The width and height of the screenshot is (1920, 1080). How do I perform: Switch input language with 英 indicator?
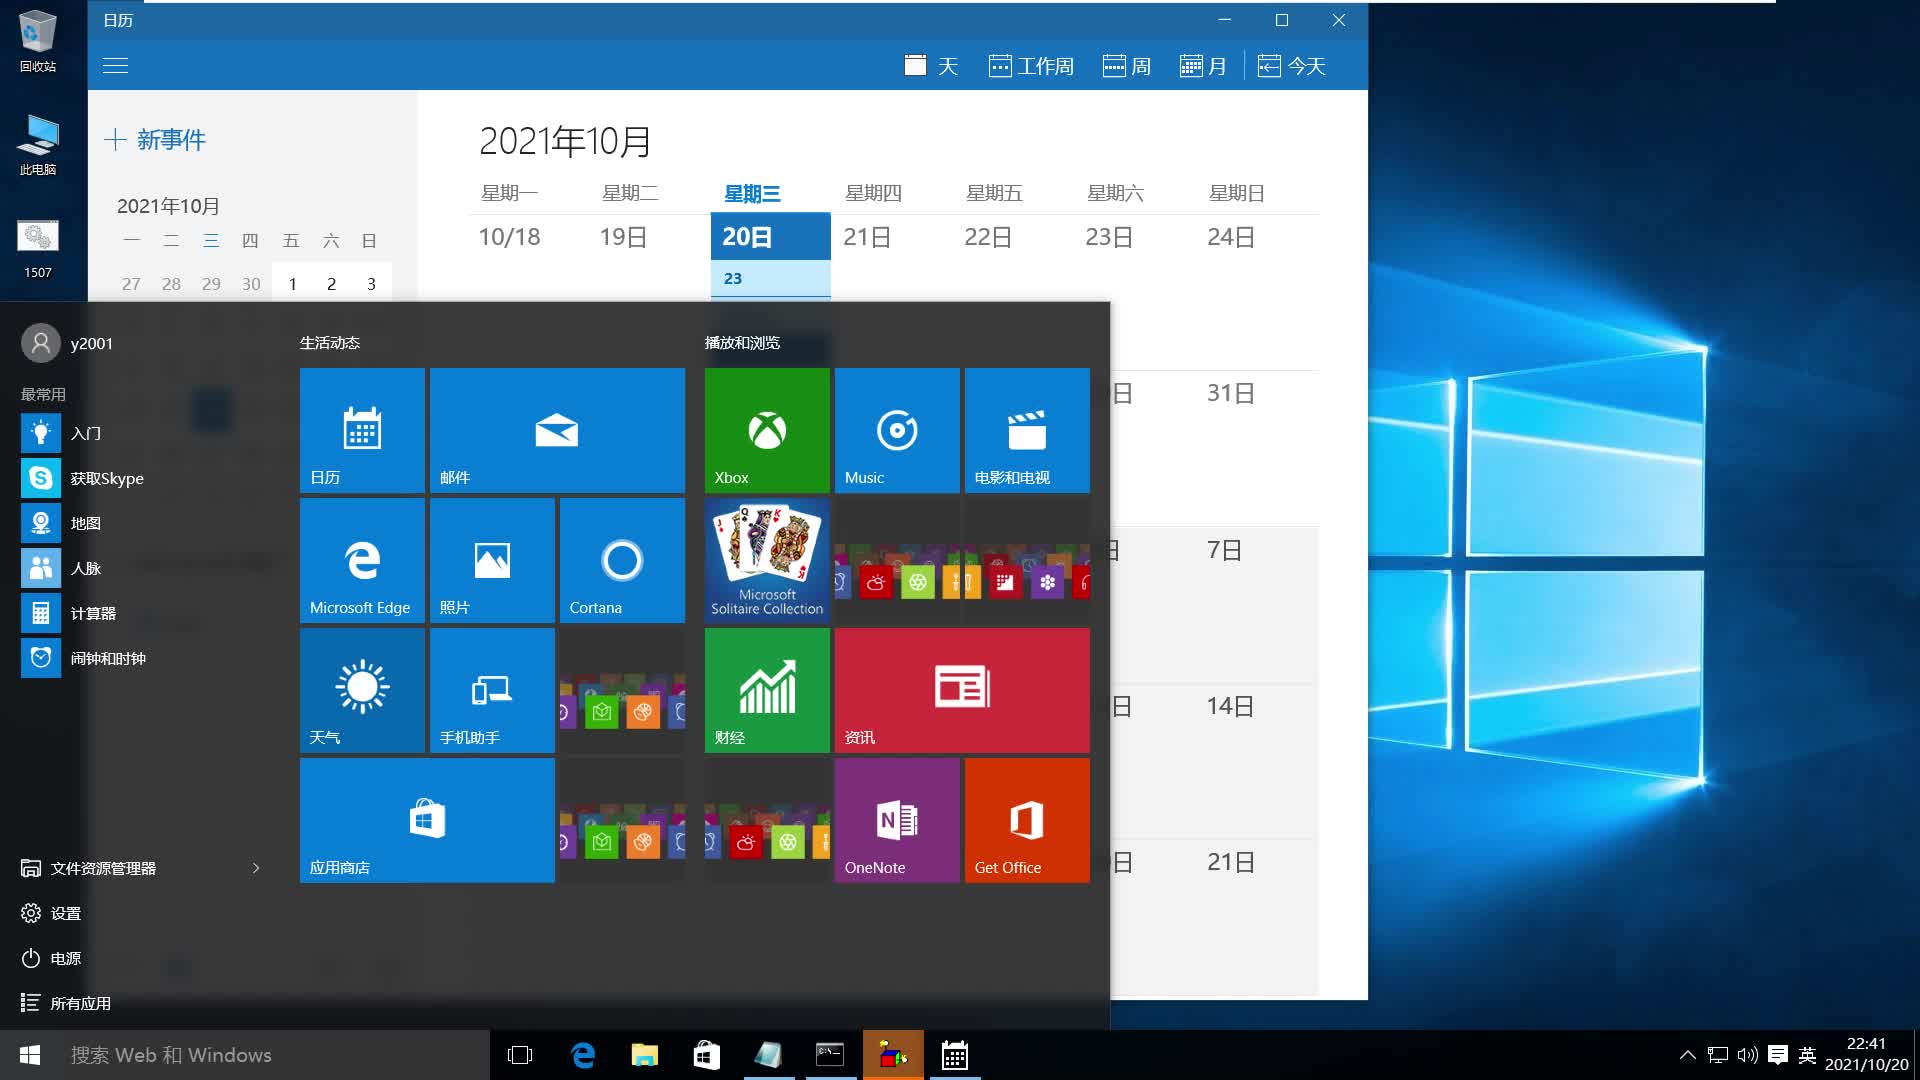point(1807,1055)
